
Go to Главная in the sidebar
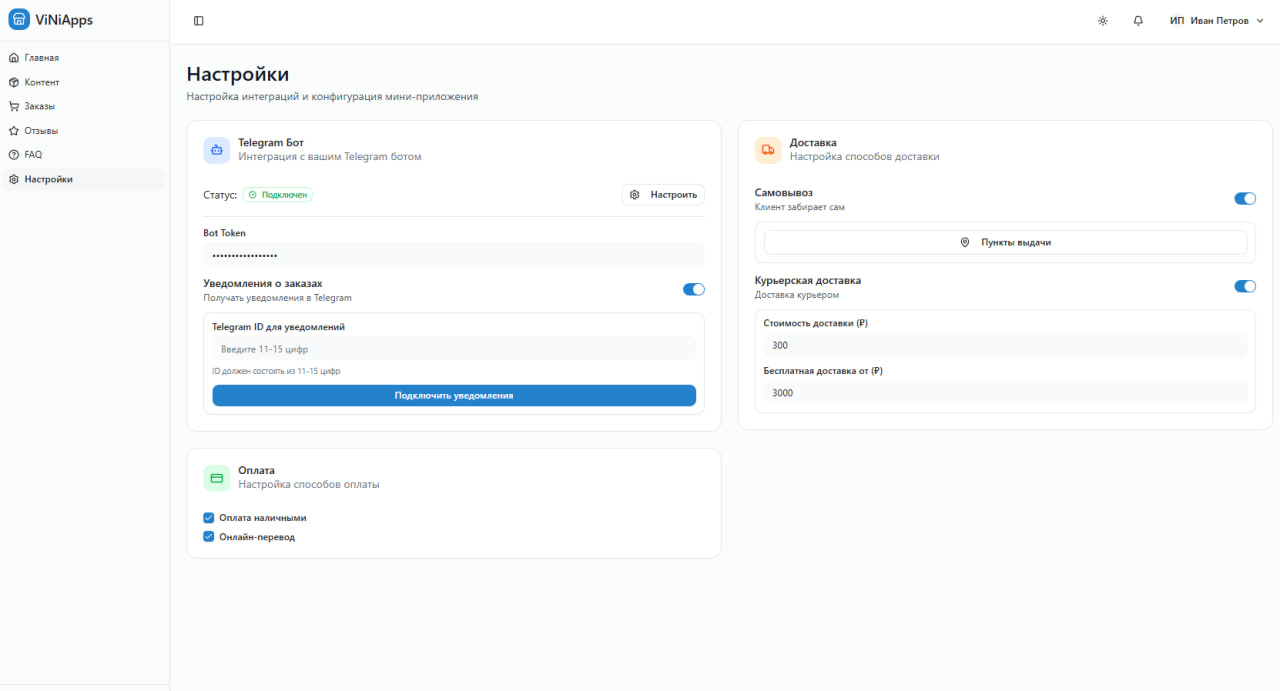(x=42, y=58)
